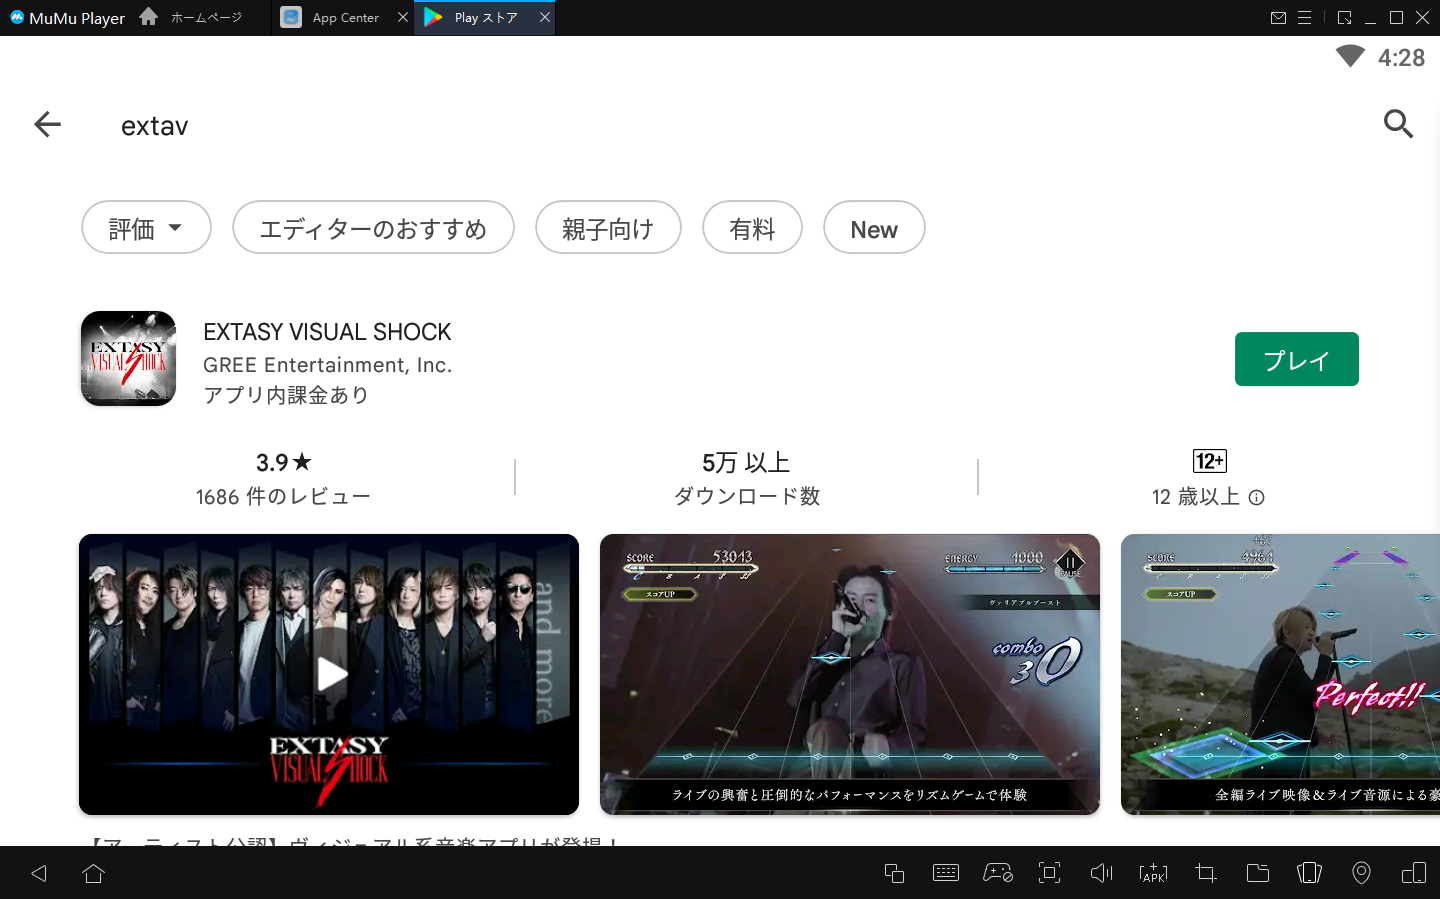This screenshot has height=899, width=1440.
Task: Open the EXTASY VISUAL SHOCK app icon
Action: [128, 358]
